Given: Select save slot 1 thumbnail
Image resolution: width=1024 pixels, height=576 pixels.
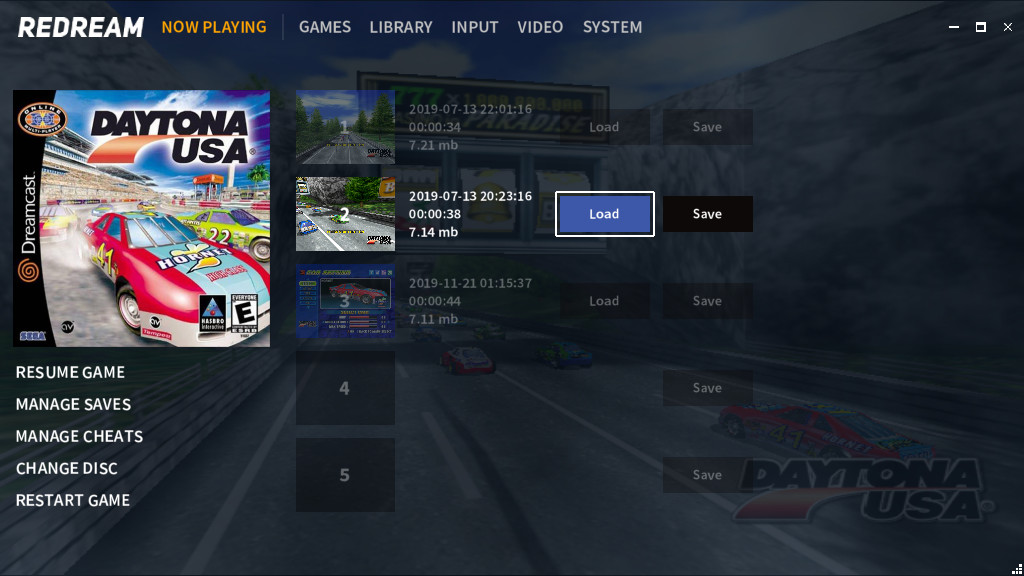Looking at the screenshot, I should pos(345,127).
